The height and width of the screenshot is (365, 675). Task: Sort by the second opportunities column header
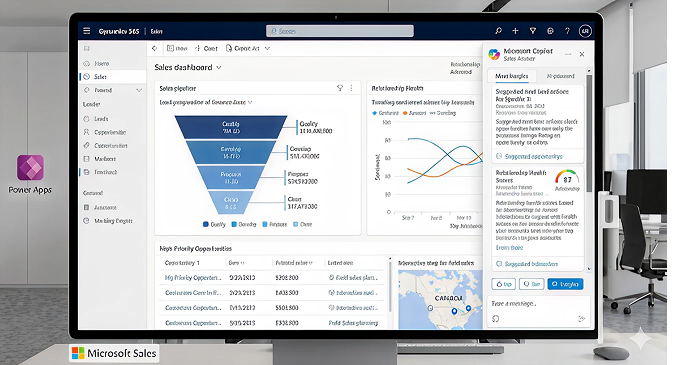coord(236,263)
